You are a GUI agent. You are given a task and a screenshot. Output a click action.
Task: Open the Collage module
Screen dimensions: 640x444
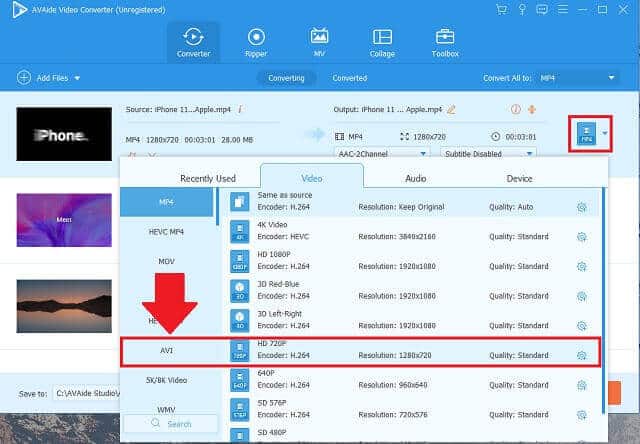(x=382, y=42)
